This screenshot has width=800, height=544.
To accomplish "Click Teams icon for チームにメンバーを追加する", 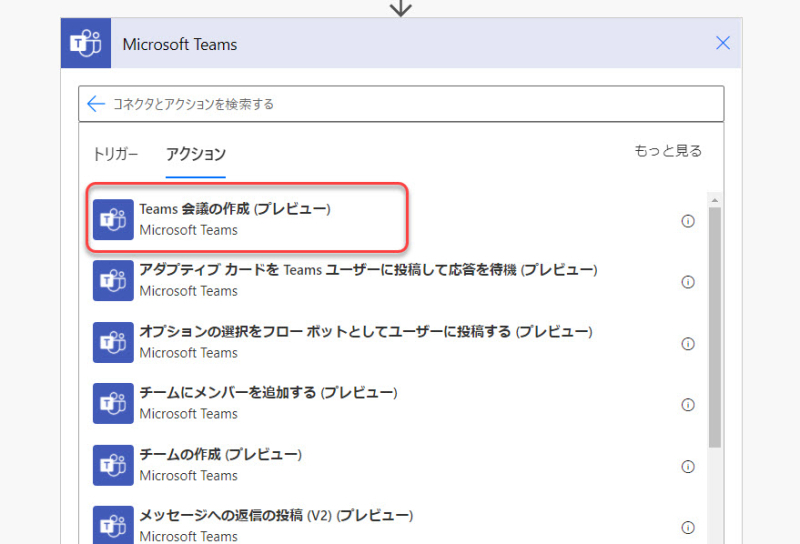I will click(x=113, y=403).
